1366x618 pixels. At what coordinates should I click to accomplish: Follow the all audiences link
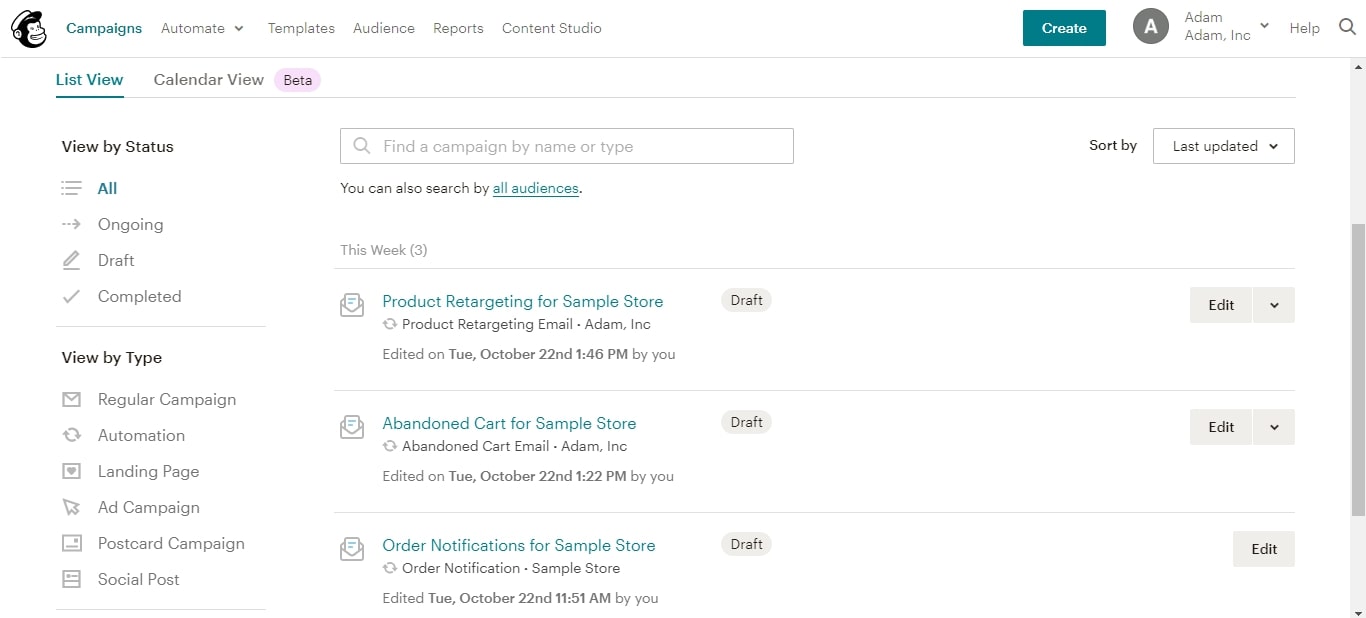[535, 188]
